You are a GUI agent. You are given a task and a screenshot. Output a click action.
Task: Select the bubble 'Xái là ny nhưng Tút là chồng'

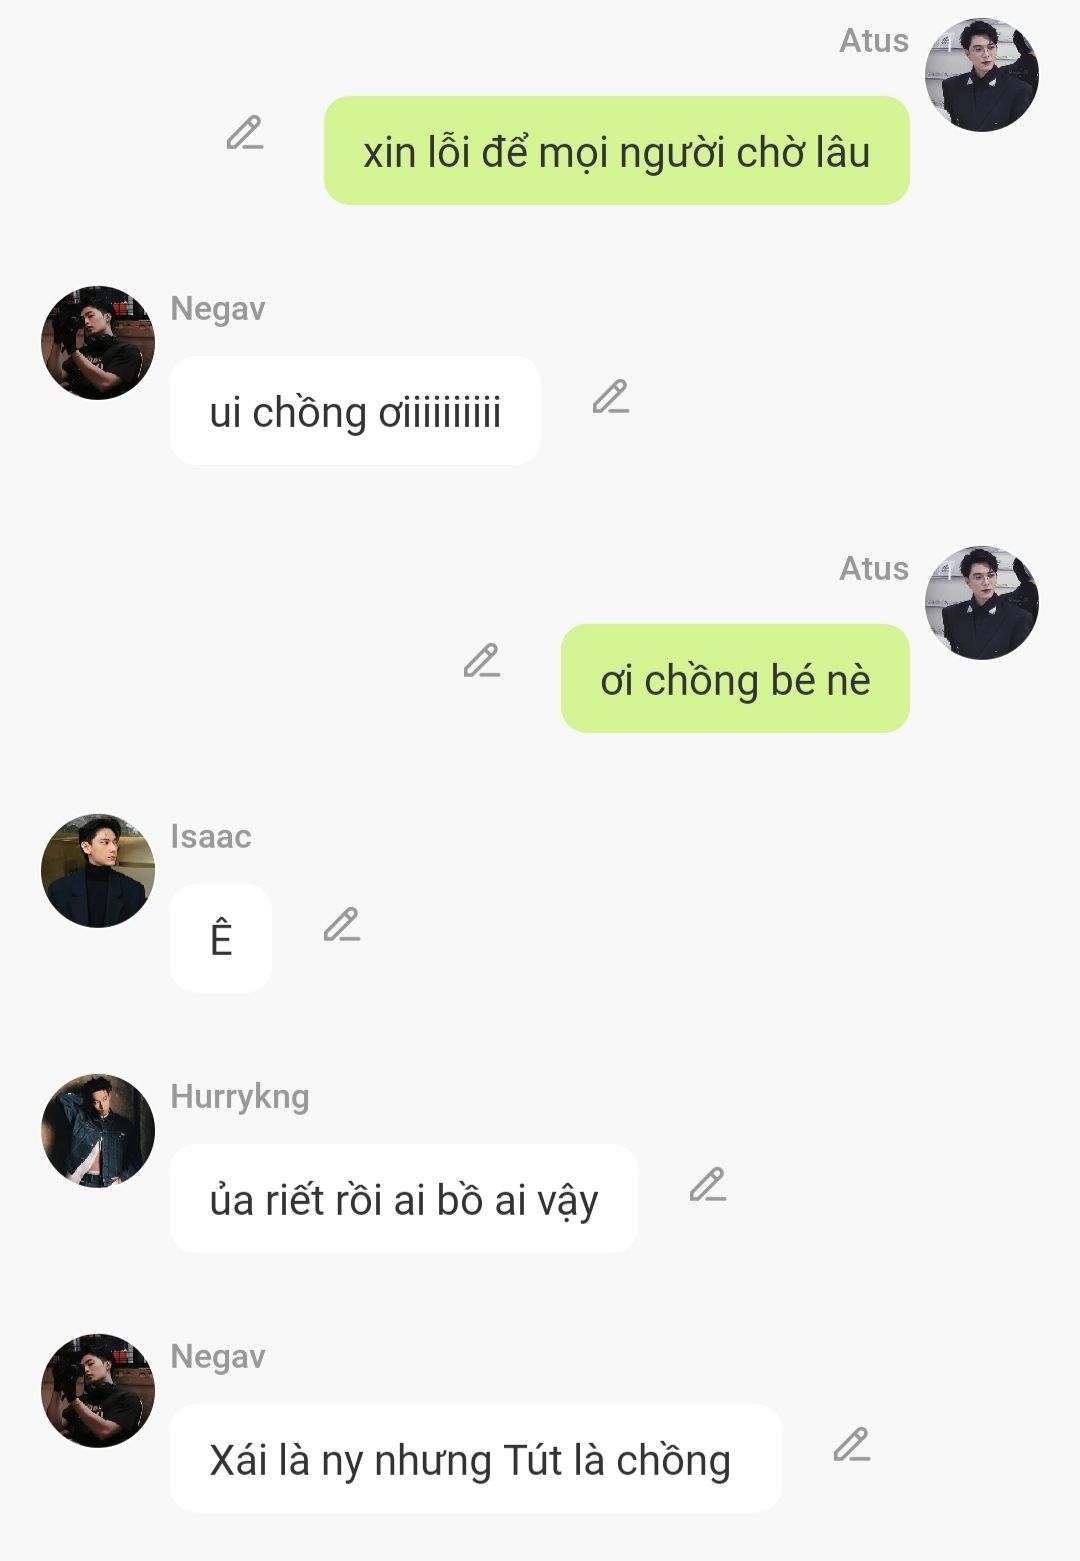[x=476, y=1459]
